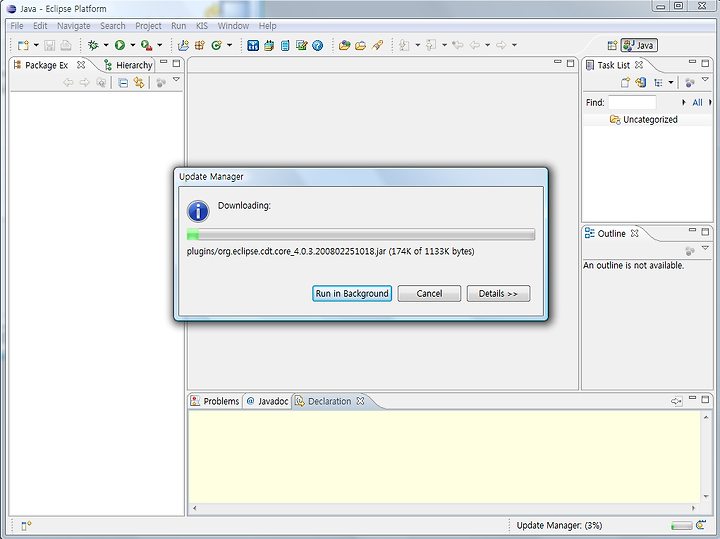
Task: Open the Next Annotation dropdown arrow
Action: [417, 45]
